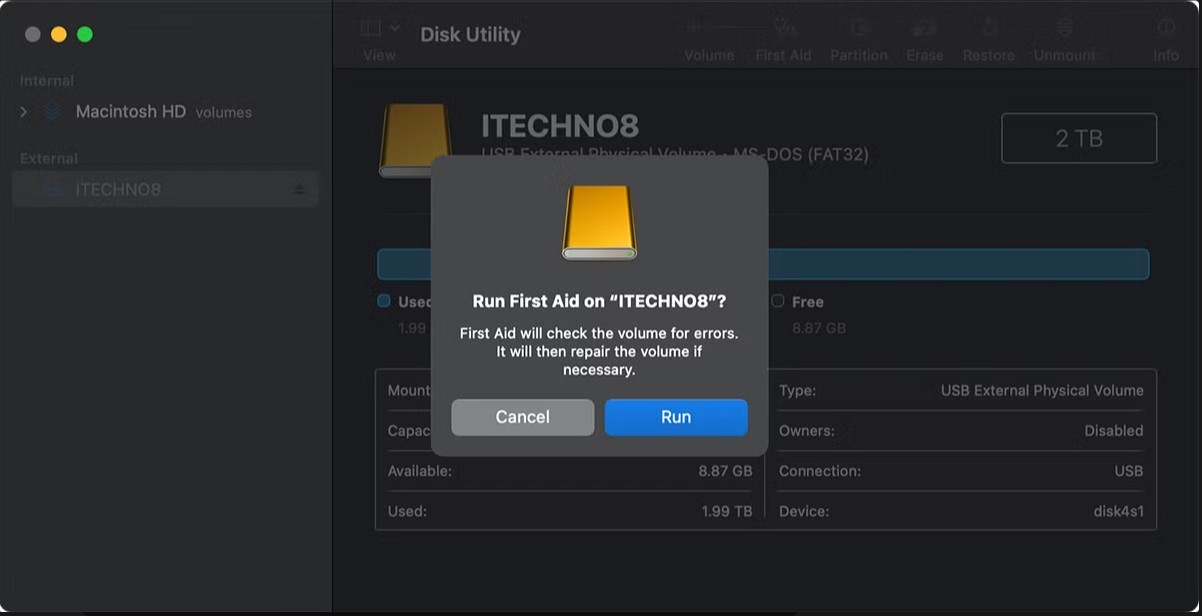1202x616 pixels.
Task: Expand Macintosh HD in the sidebar
Action: click(x=22, y=111)
